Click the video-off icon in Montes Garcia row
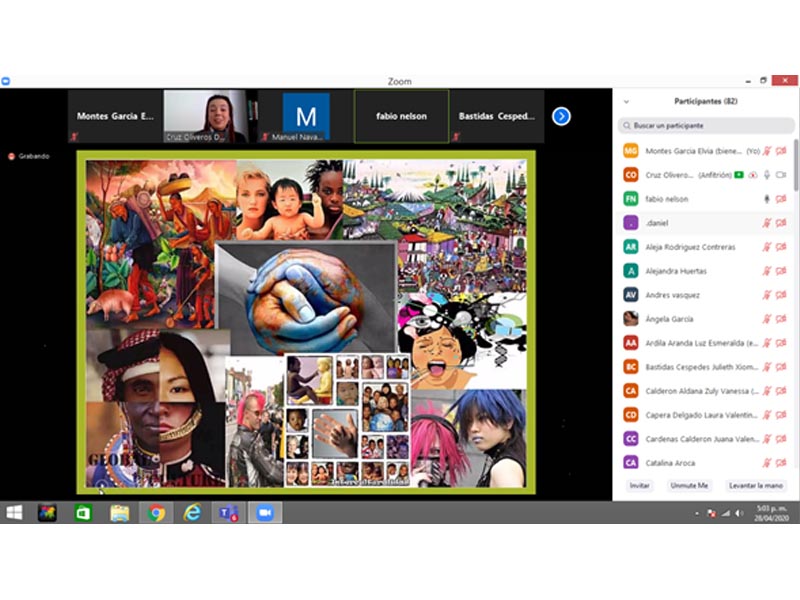The image size is (800, 600). [x=781, y=151]
